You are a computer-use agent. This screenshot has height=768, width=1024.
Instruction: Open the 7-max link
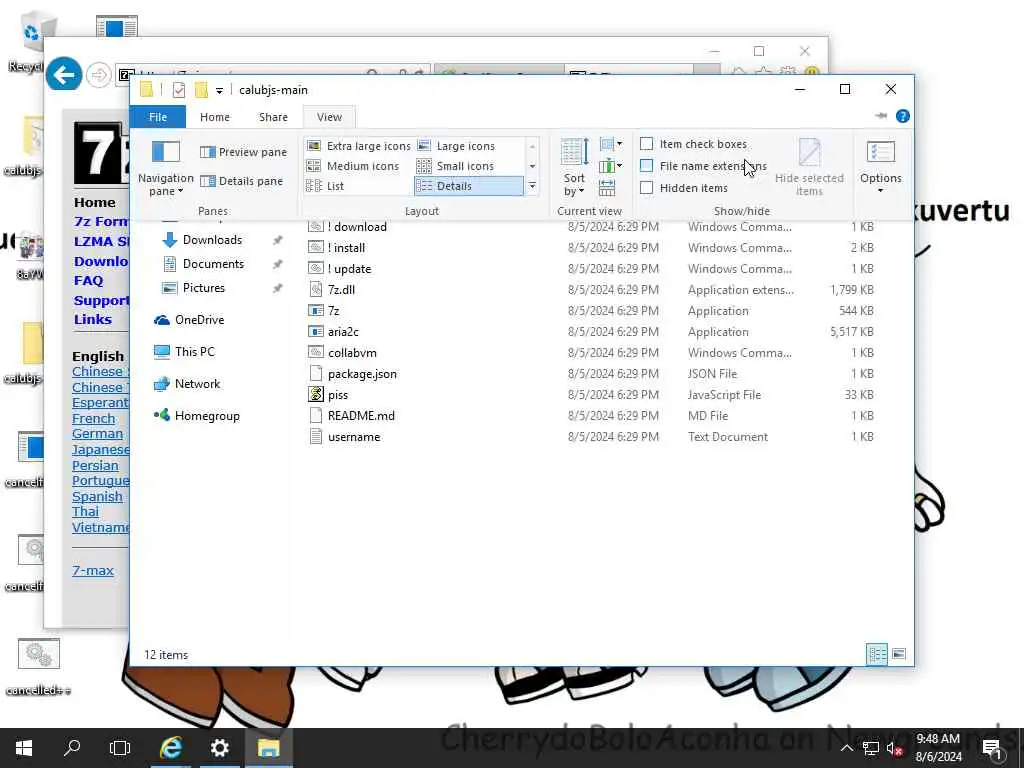pyautogui.click(x=93, y=571)
